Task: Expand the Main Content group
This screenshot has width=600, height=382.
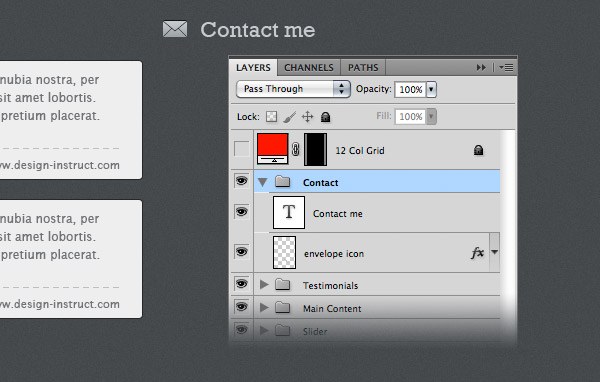Action: tap(264, 307)
